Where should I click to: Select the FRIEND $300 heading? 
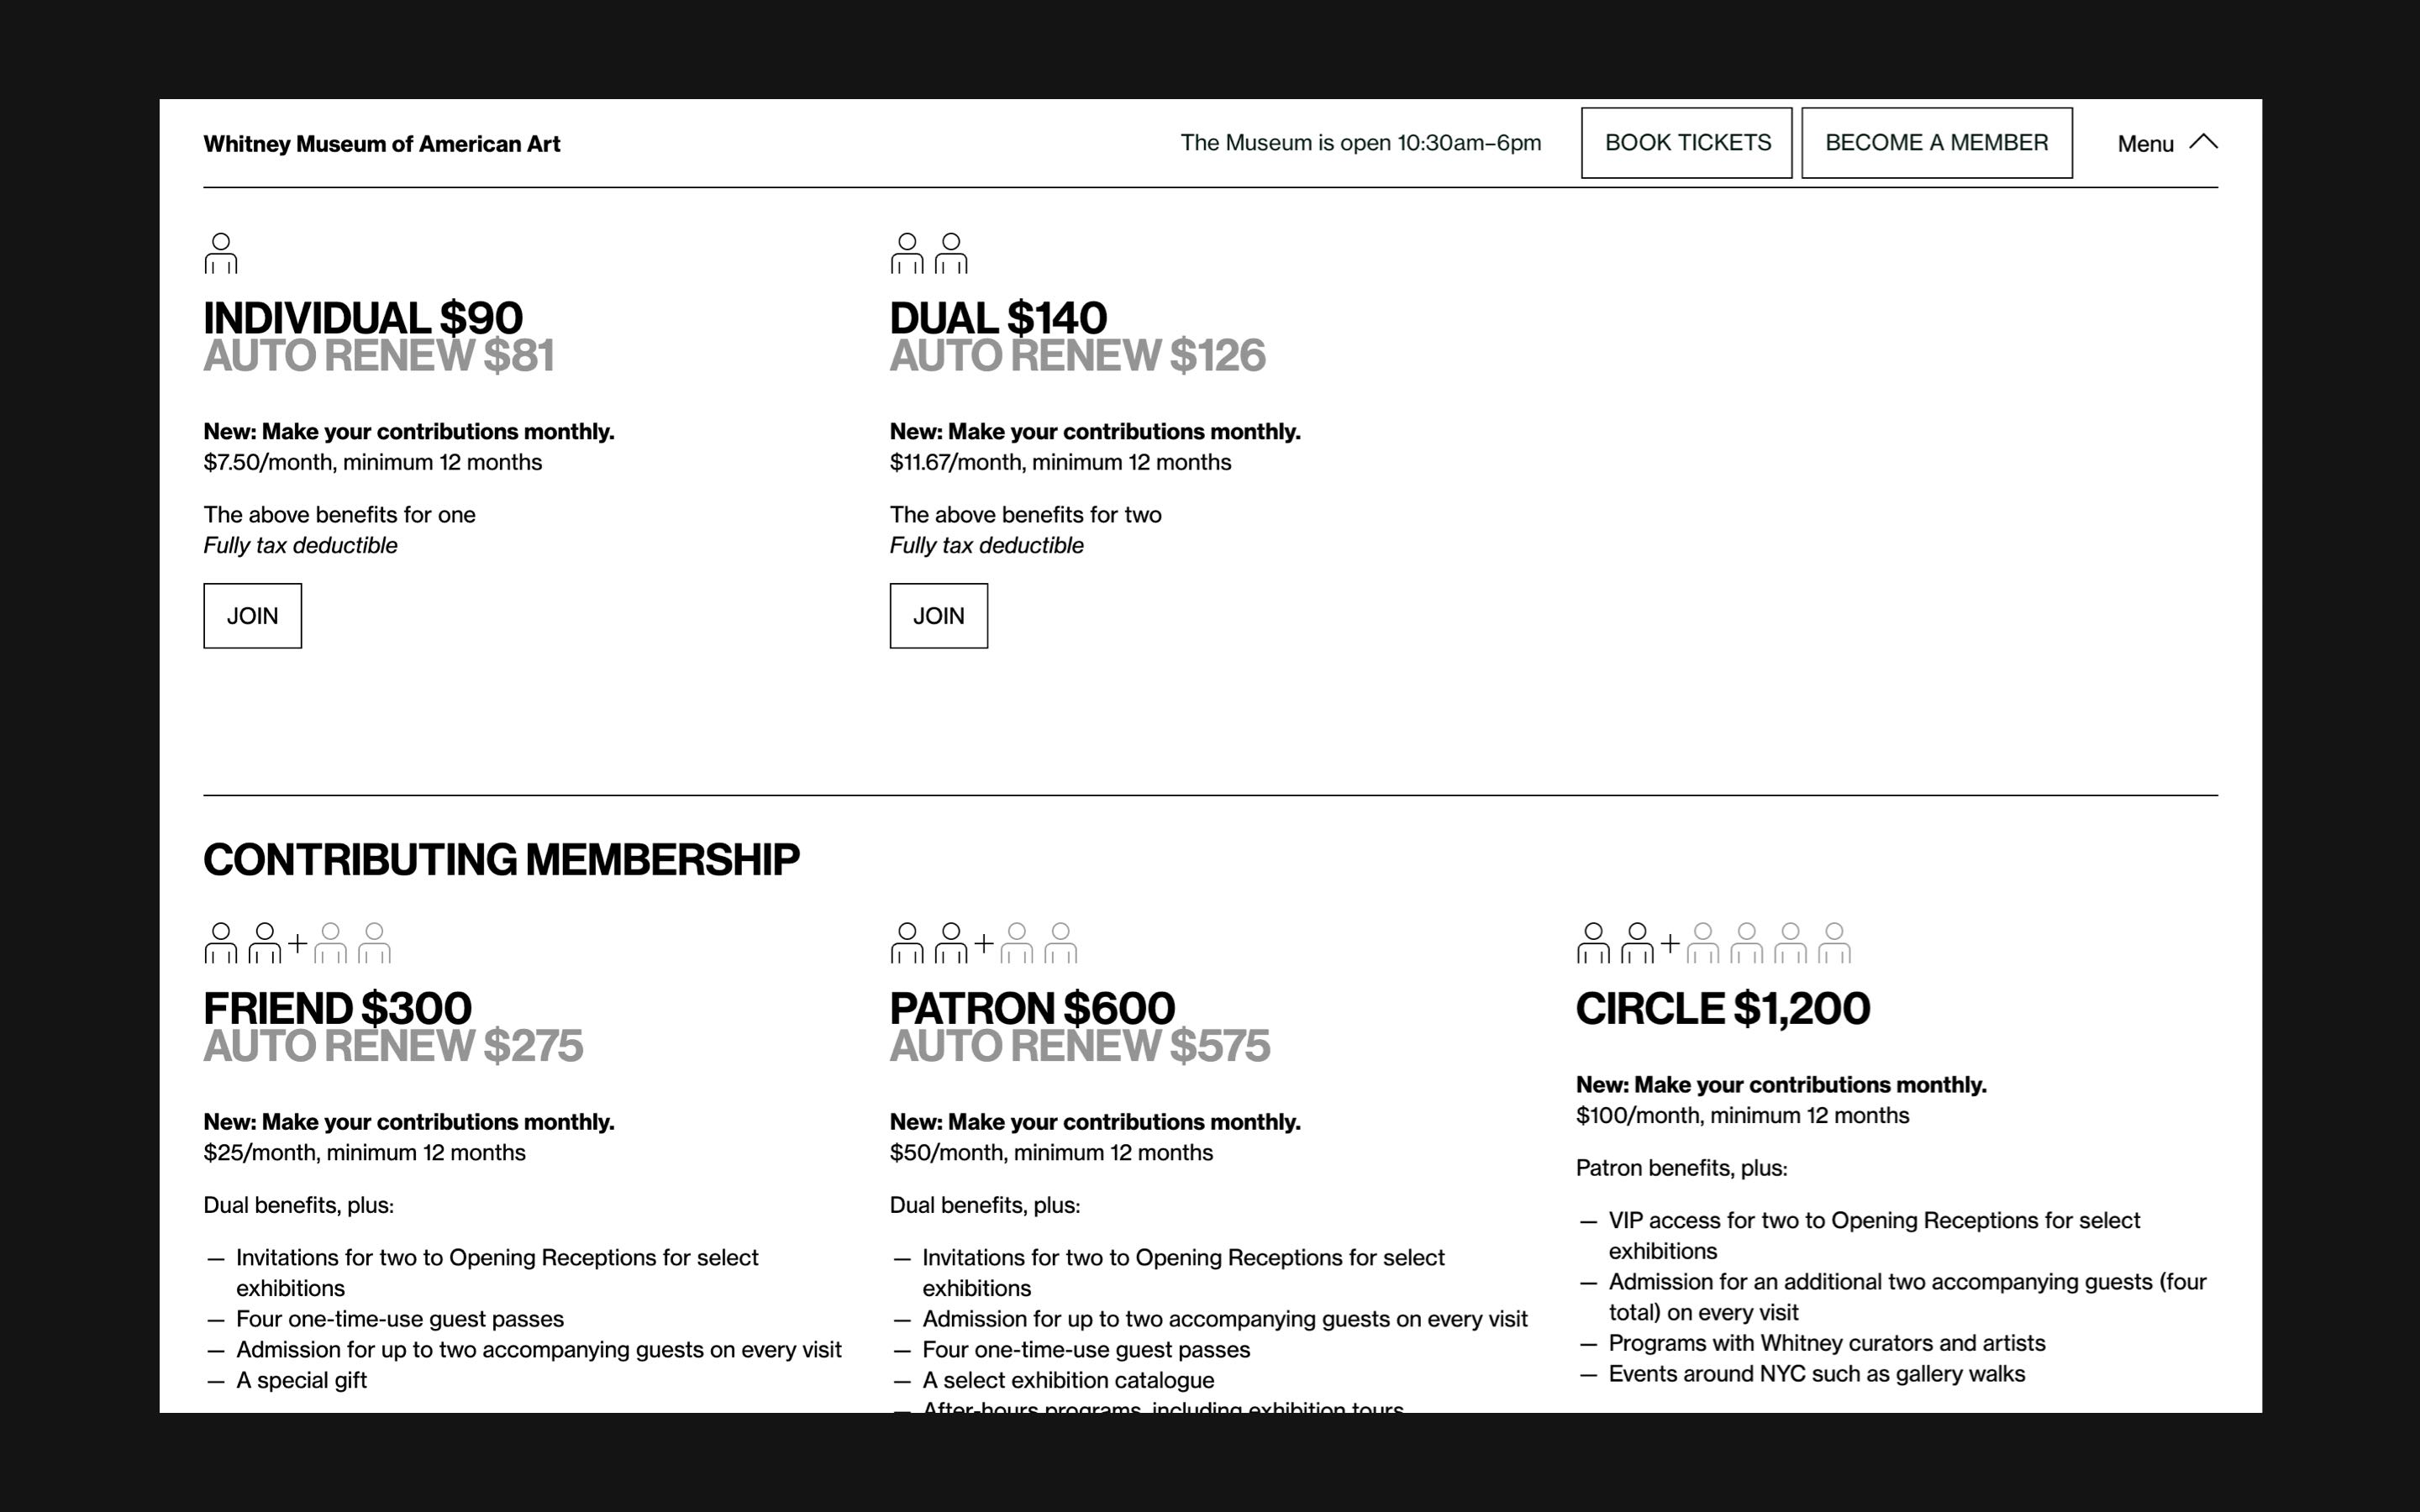[337, 1008]
